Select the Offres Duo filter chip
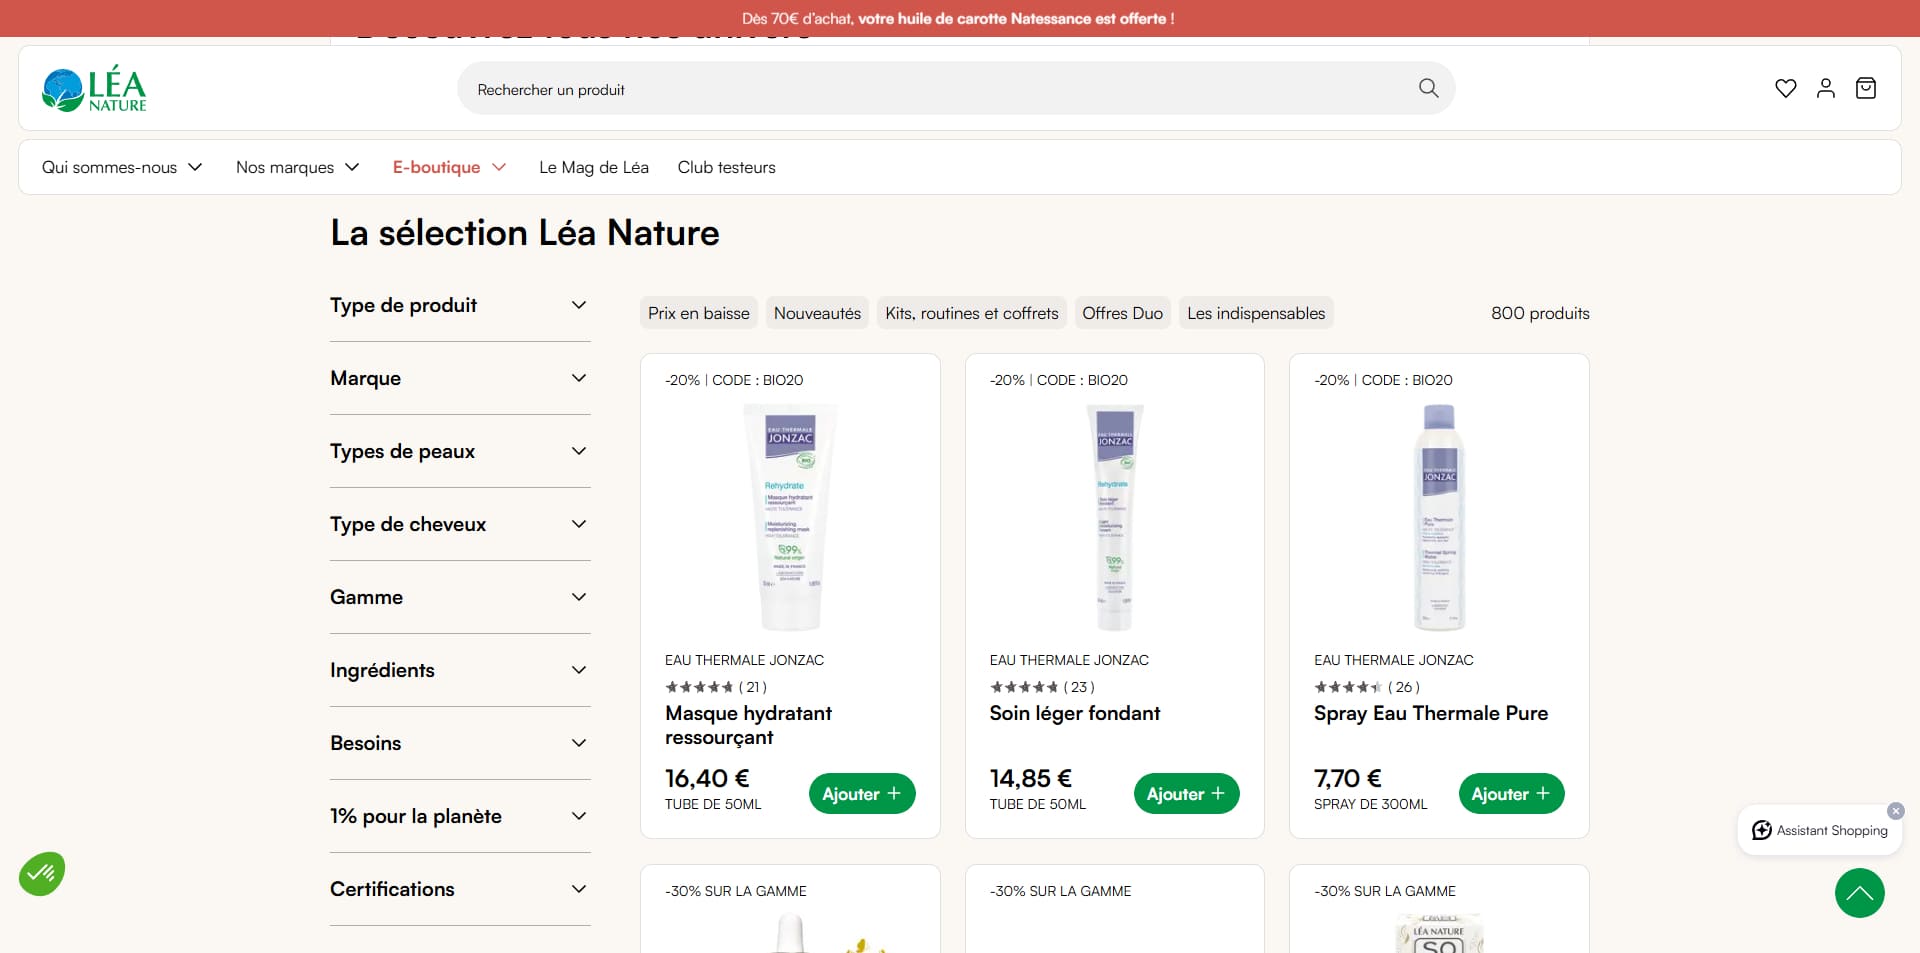The height and width of the screenshot is (953, 1920). point(1122,313)
